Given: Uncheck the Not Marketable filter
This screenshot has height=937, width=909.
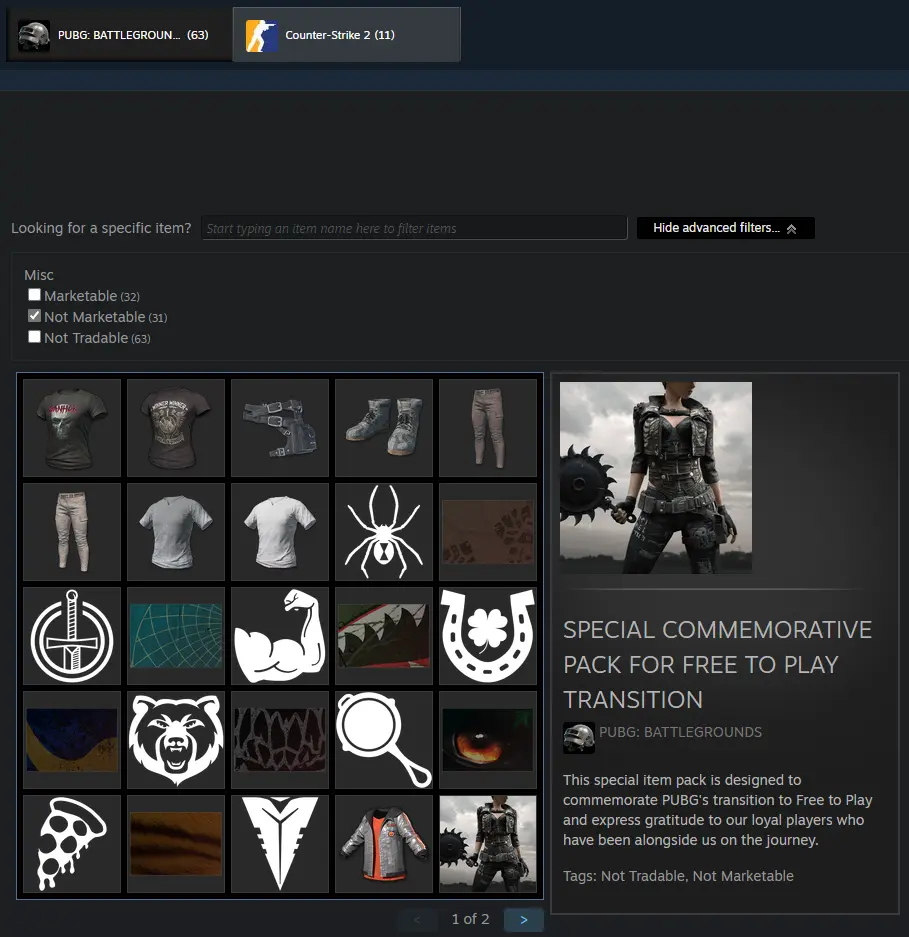Looking at the screenshot, I should coord(35,316).
